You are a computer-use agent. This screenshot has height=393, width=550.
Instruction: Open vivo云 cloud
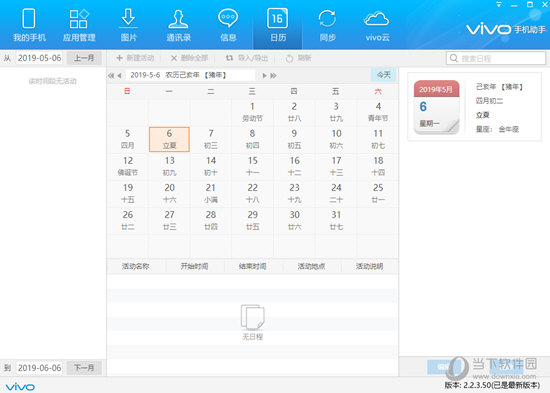click(377, 25)
